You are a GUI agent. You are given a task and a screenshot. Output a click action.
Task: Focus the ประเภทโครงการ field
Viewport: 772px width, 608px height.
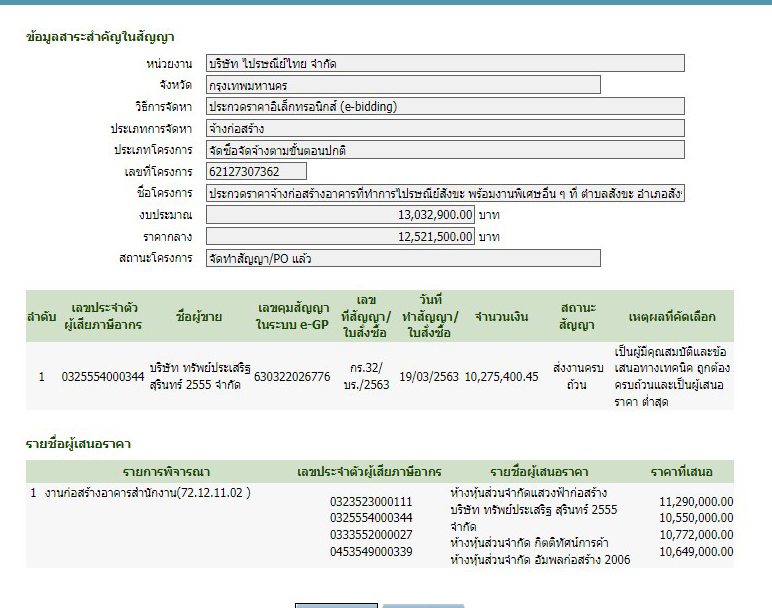tap(444, 150)
